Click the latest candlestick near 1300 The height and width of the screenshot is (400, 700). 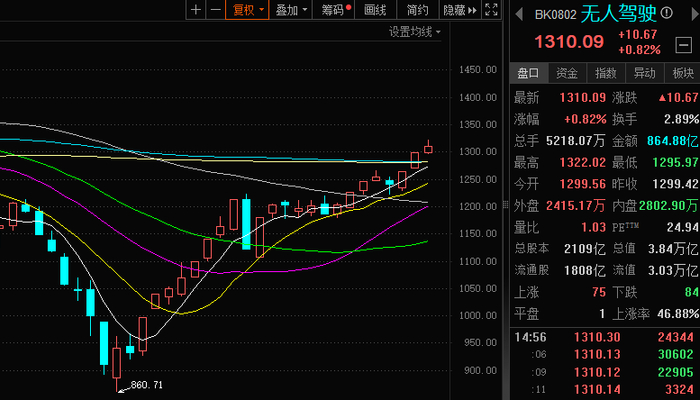[x=428, y=148]
